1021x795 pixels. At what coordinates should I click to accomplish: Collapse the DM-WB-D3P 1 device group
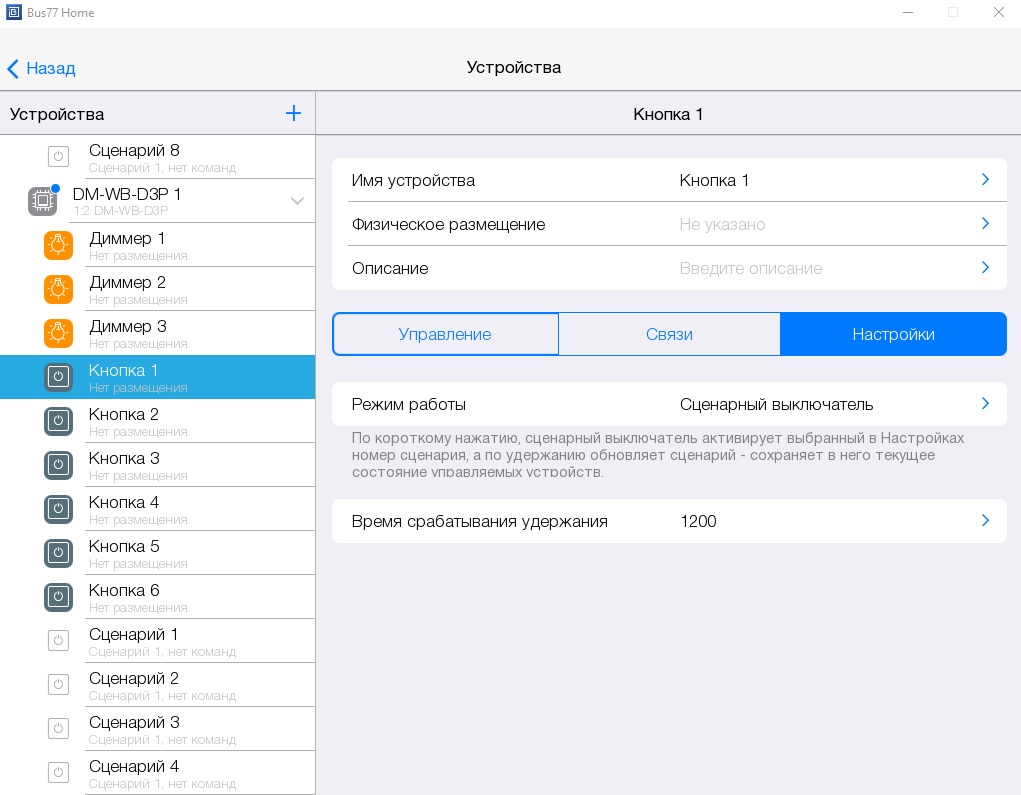[x=297, y=201]
